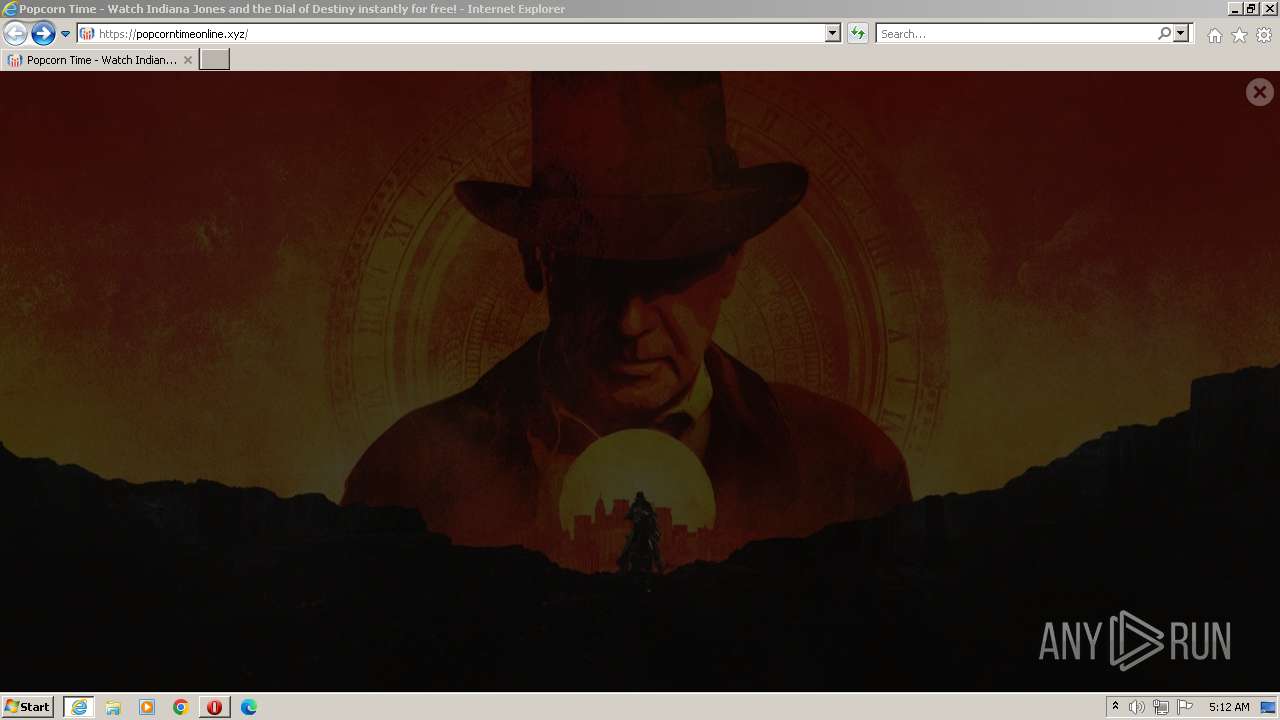1280x720 pixels.
Task: Open the recent pages dropdown arrow
Action: (65, 34)
